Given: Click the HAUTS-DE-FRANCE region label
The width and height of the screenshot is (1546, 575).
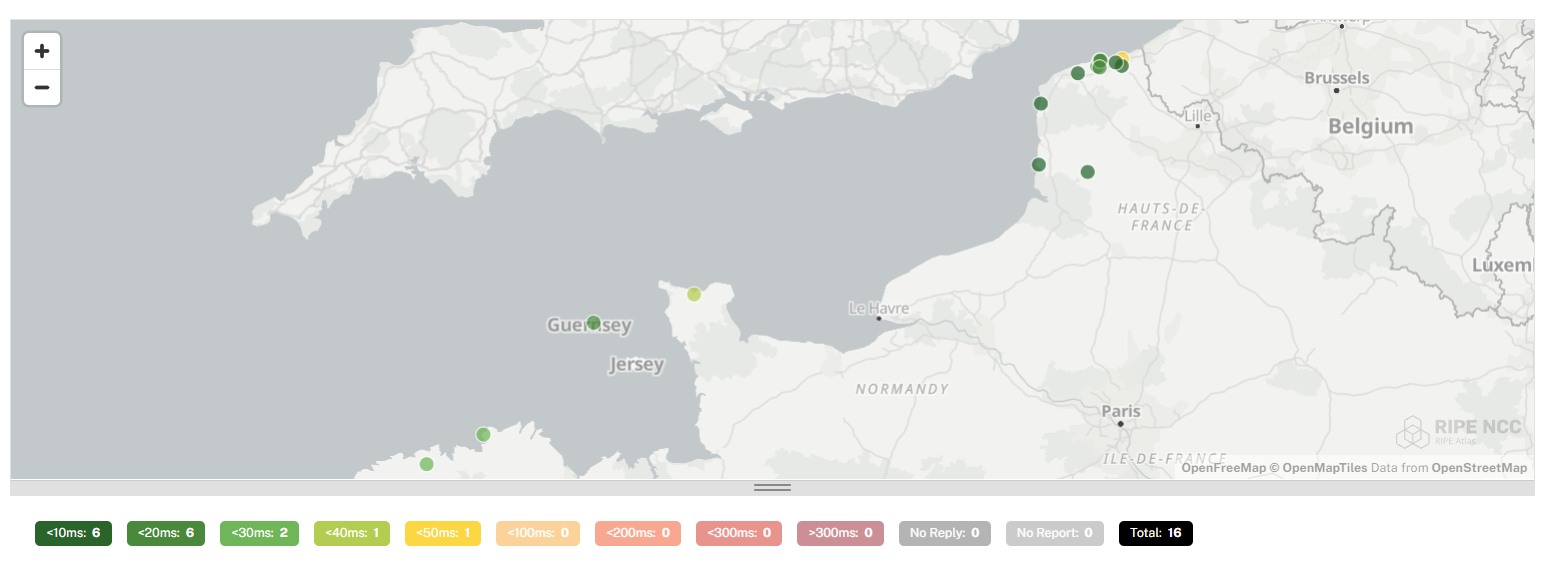Looking at the screenshot, I should [1160, 216].
